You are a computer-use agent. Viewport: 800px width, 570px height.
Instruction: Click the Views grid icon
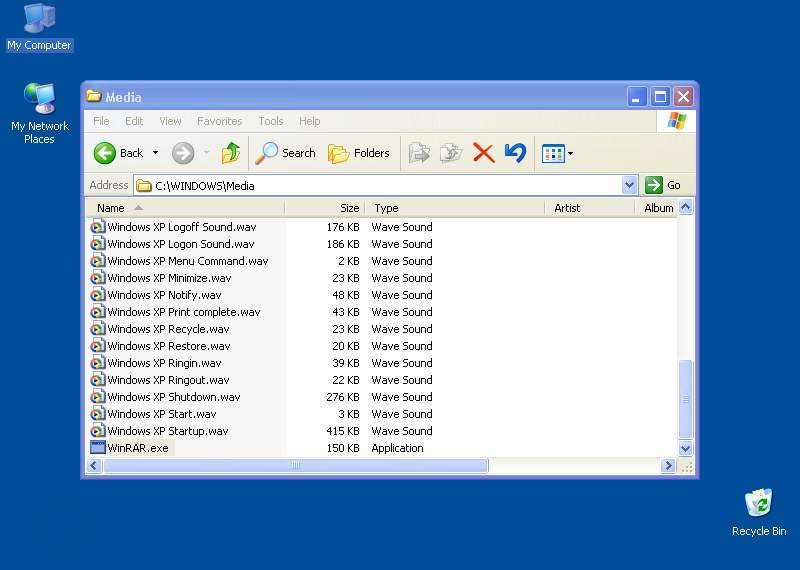pyautogui.click(x=553, y=153)
